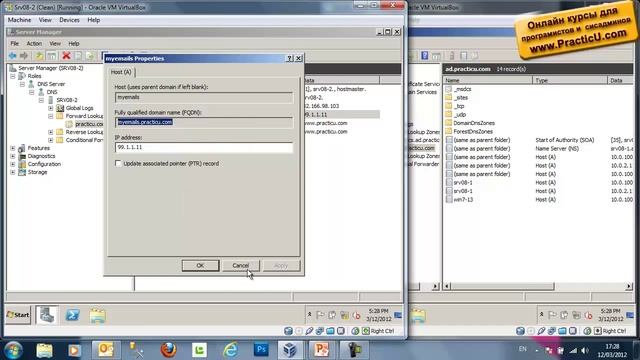Screen dimensions: 640x360
Task: Expand the Configuration tree node
Action: point(13,164)
